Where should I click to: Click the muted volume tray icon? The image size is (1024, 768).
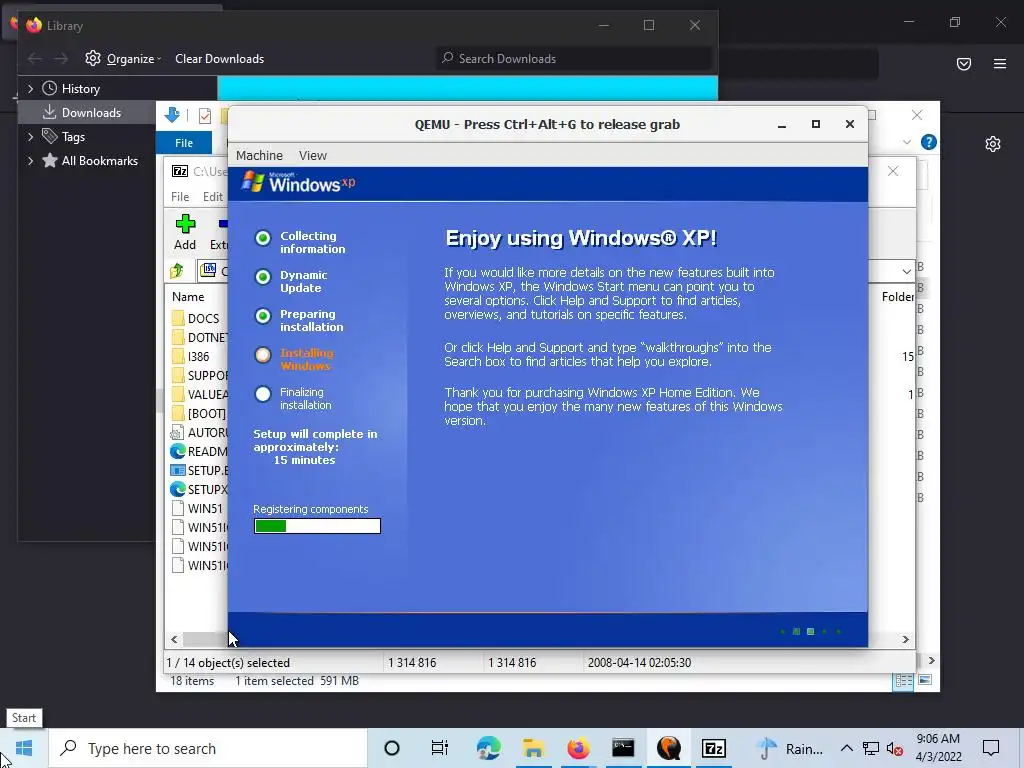click(895, 749)
